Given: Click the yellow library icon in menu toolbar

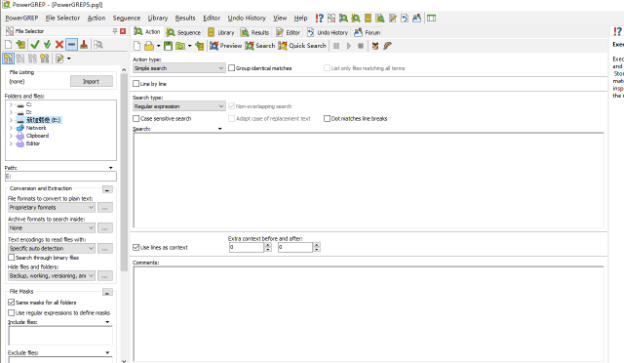Looking at the screenshot, I should tap(368, 18).
